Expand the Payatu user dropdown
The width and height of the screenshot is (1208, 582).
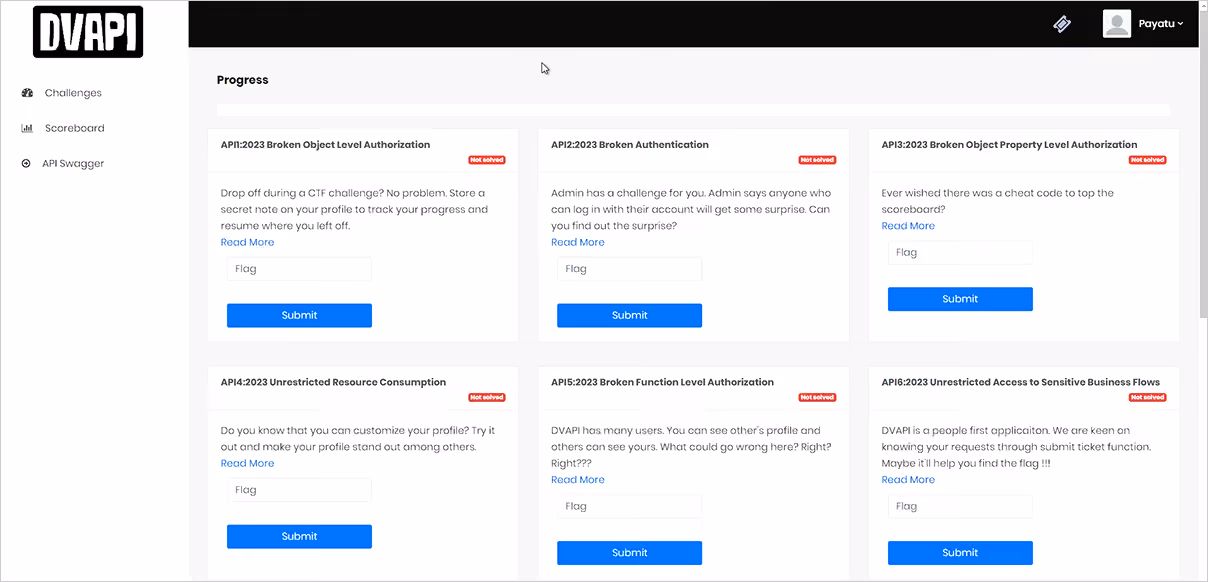(x=1161, y=24)
